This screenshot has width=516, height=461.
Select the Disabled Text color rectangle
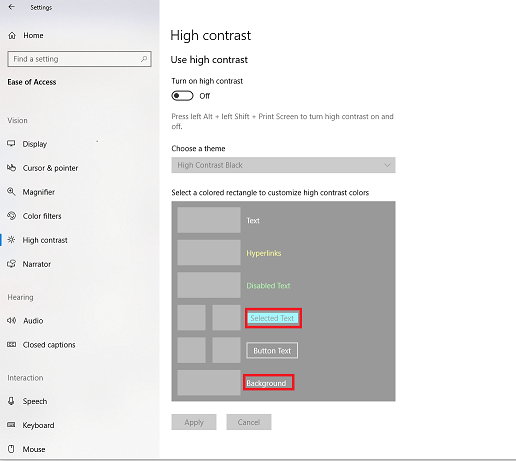[x=209, y=285]
